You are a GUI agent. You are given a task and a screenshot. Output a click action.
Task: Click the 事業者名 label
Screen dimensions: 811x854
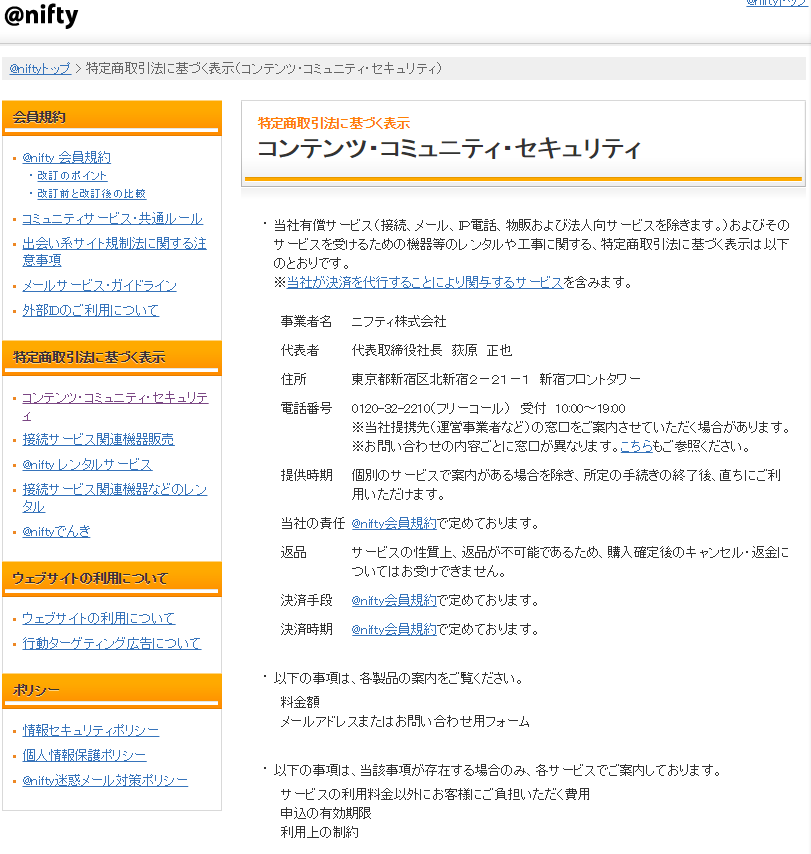pos(306,322)
